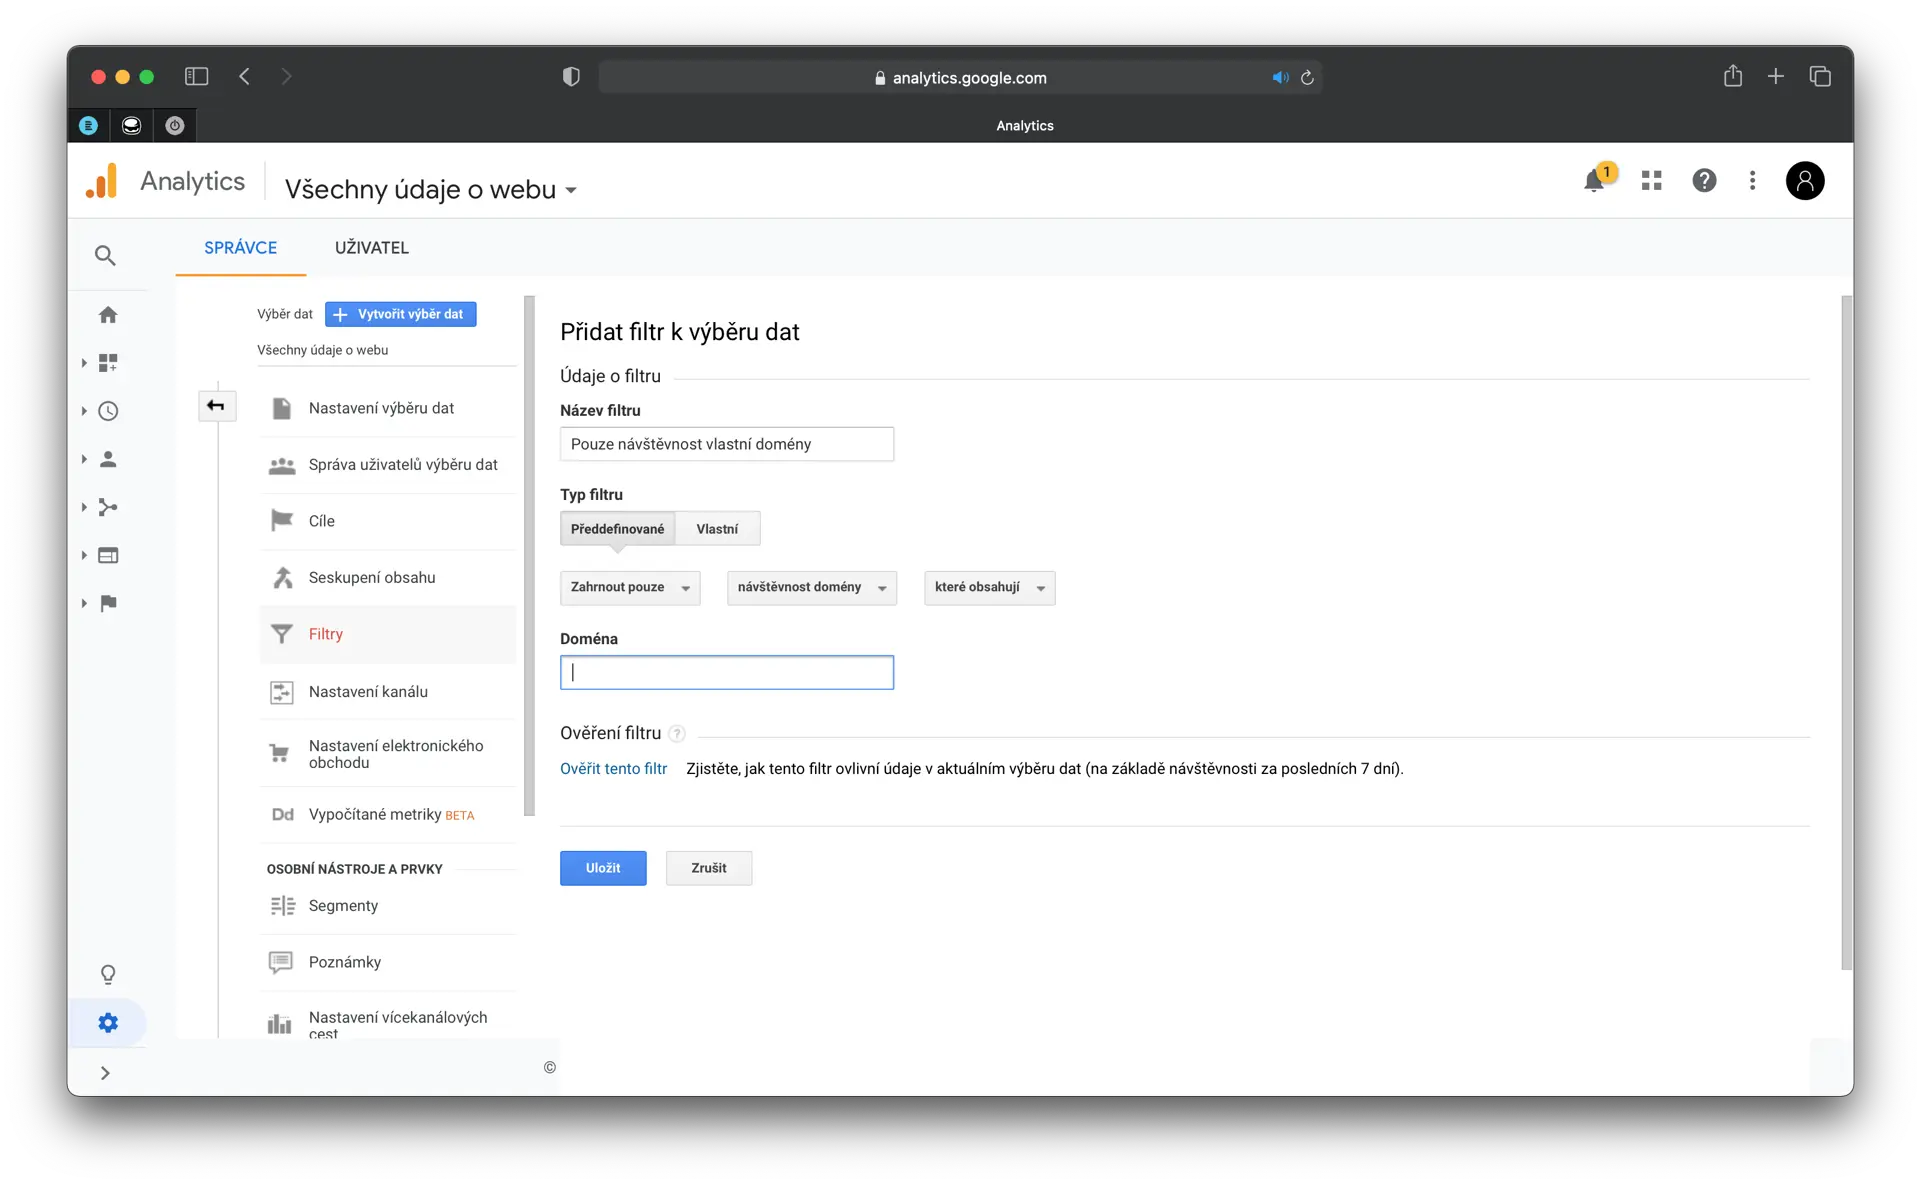Open the admin gear icon at the bottom left
This screenshot has width=1921, height=1185.
(108, 1023)
